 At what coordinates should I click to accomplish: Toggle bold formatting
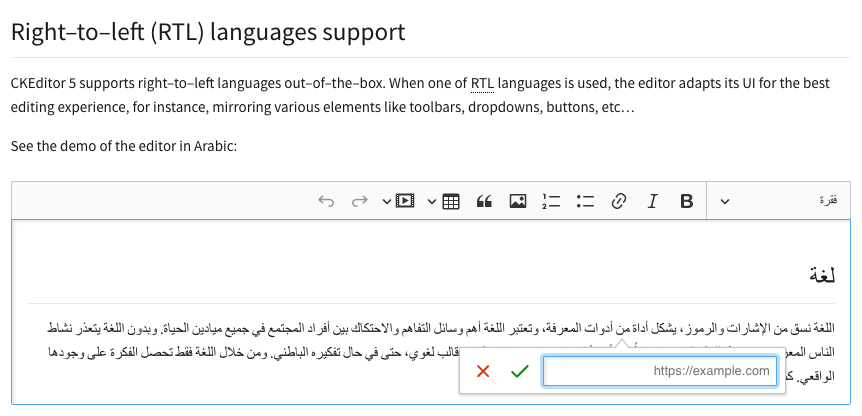pos(686,201)
